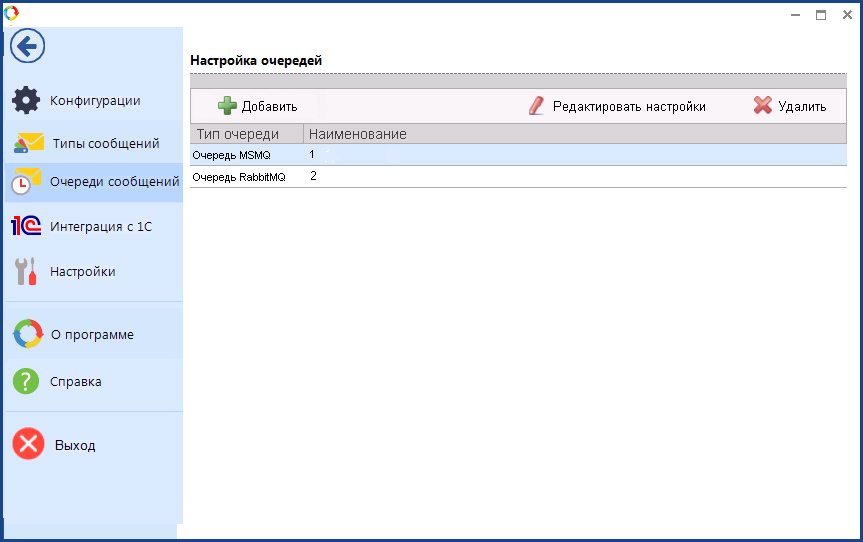Screen dimensions: 863x542
Task: Click the 1C logo icon
Action: click(x=26, y=226)
